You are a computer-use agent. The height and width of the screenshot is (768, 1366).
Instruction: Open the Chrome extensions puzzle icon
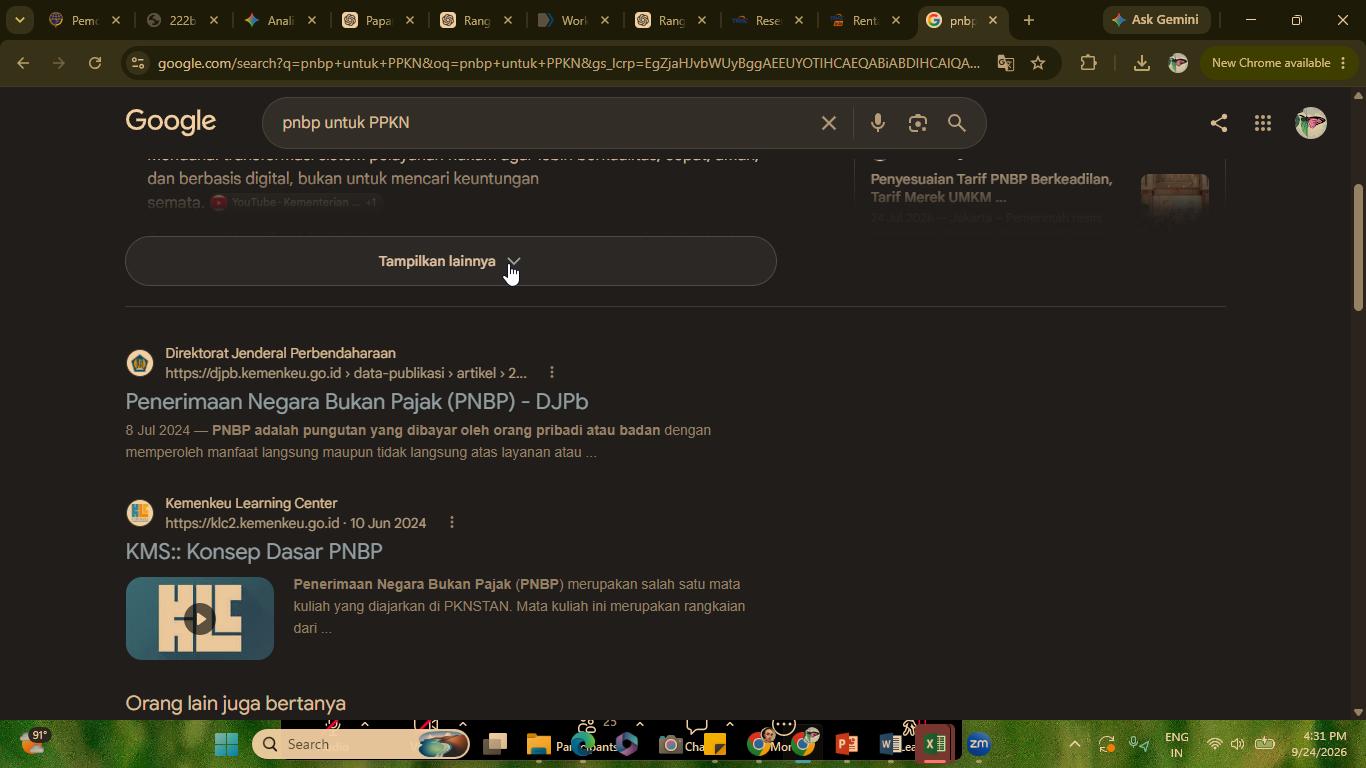click(1088, 63)
